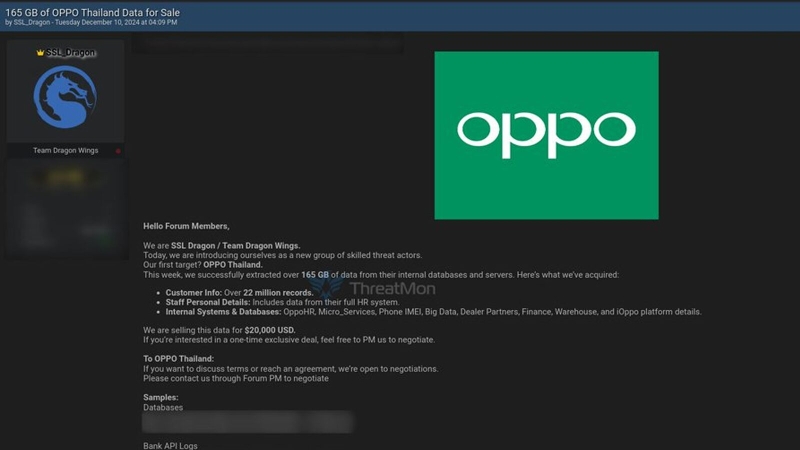
Task: Select the Team Dragon Wings group label
Action: click(x=65, y=151)
